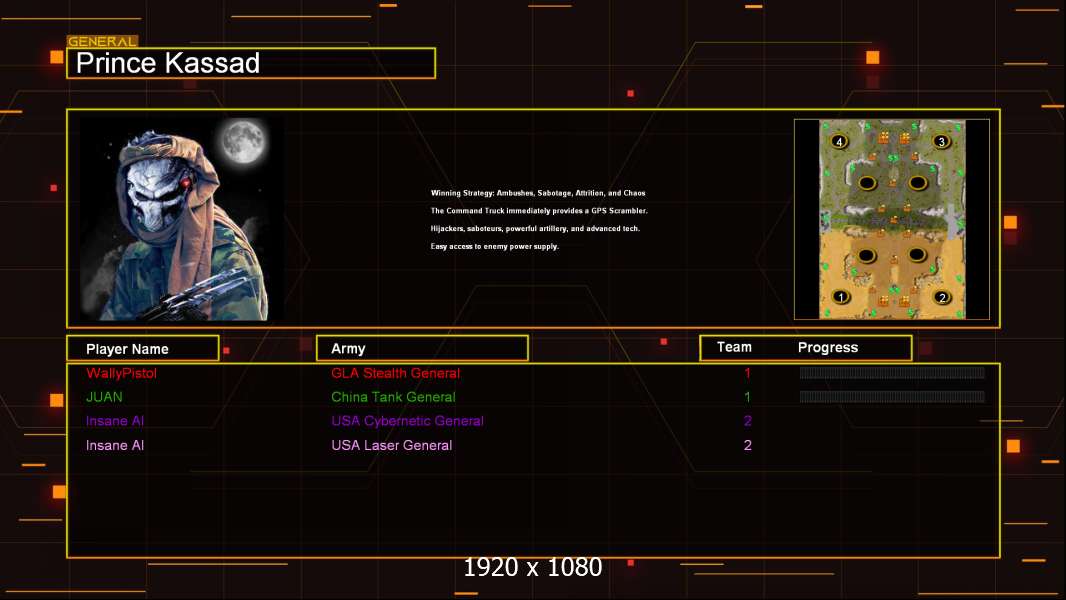Viewport: 1066px width, 600px height.
Task: Click the Easy access to enemy power line
Action: 494,246
